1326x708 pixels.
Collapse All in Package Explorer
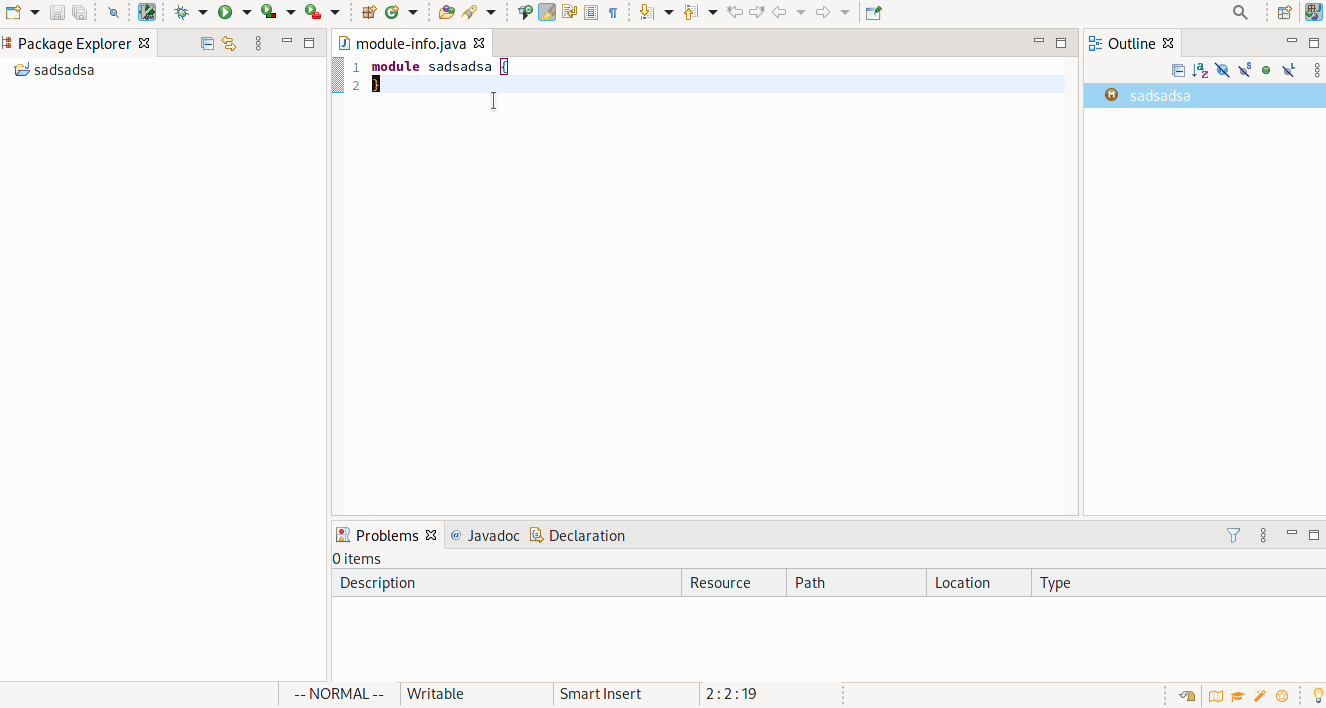pyautogui.click(x=207, y=43)
